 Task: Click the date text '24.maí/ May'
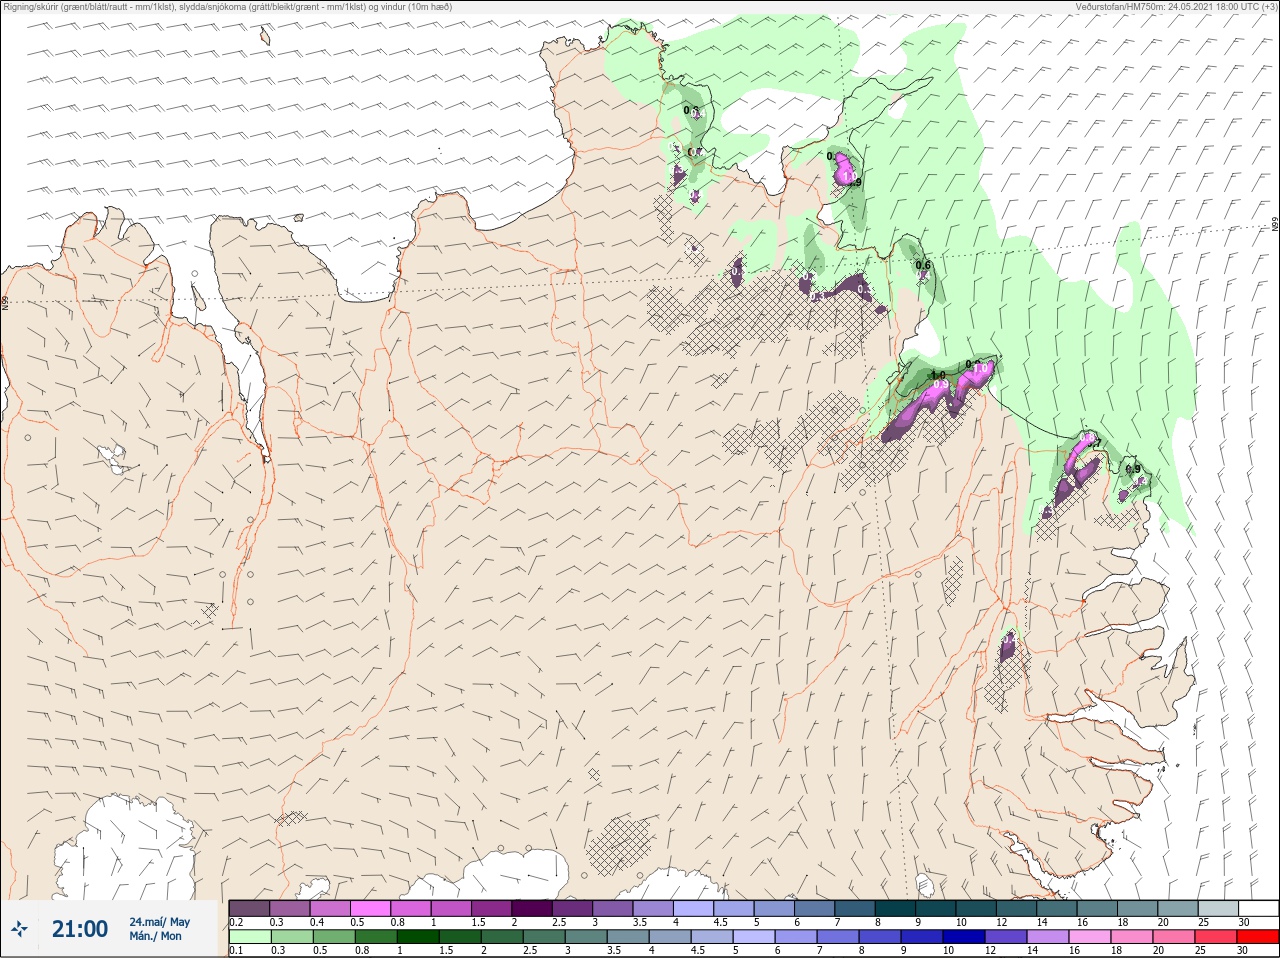pos(159,922)
